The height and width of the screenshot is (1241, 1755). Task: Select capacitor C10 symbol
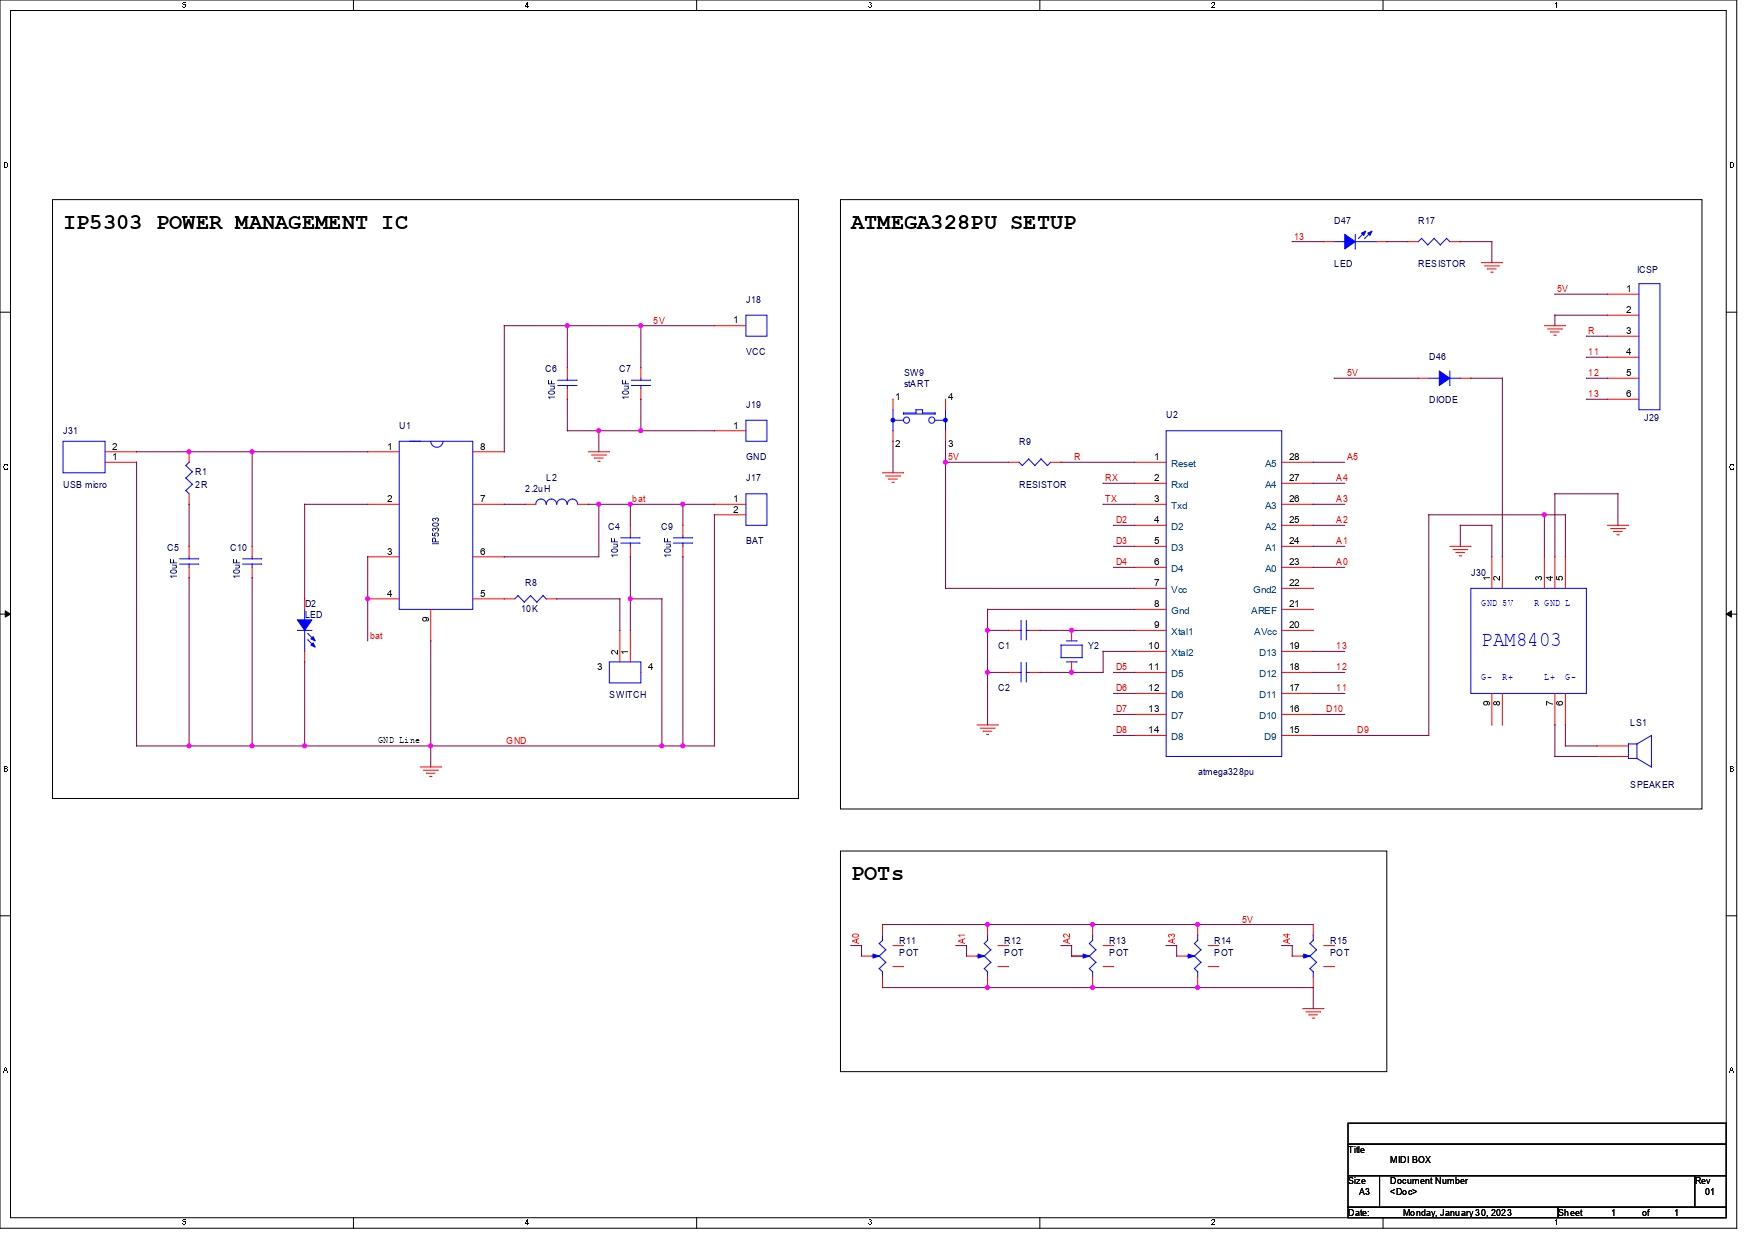pos(251,562)
